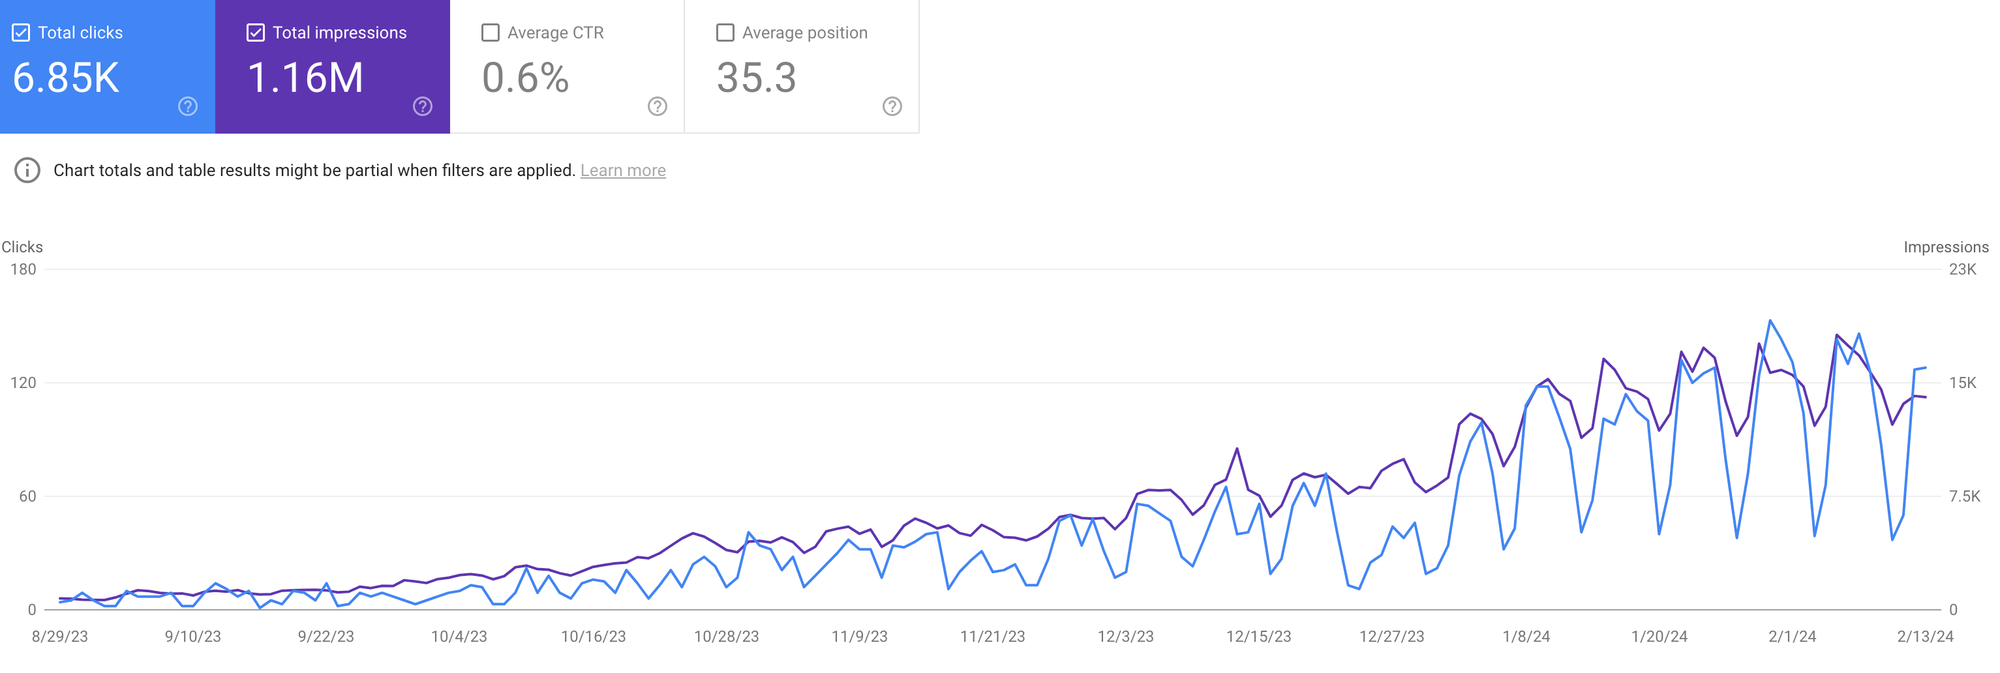This screenshot has height=673, width=2000.
Task: Click the info icon beside chart totals notice
Action: coord(27,170)
